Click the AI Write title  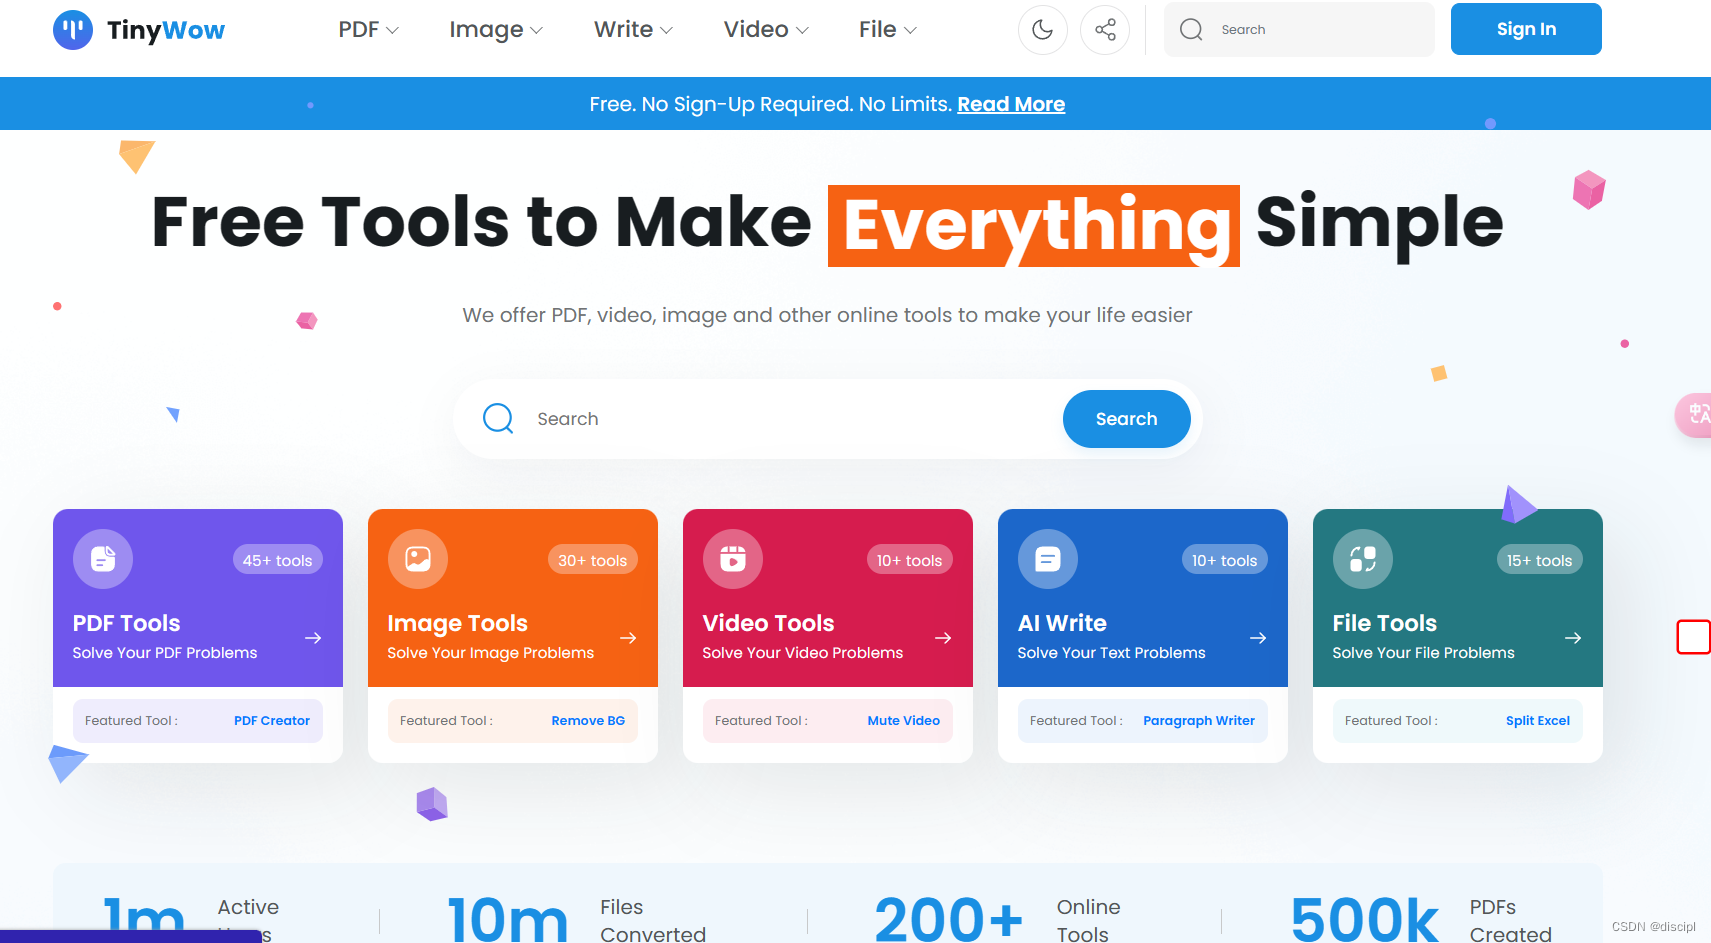1062,623
